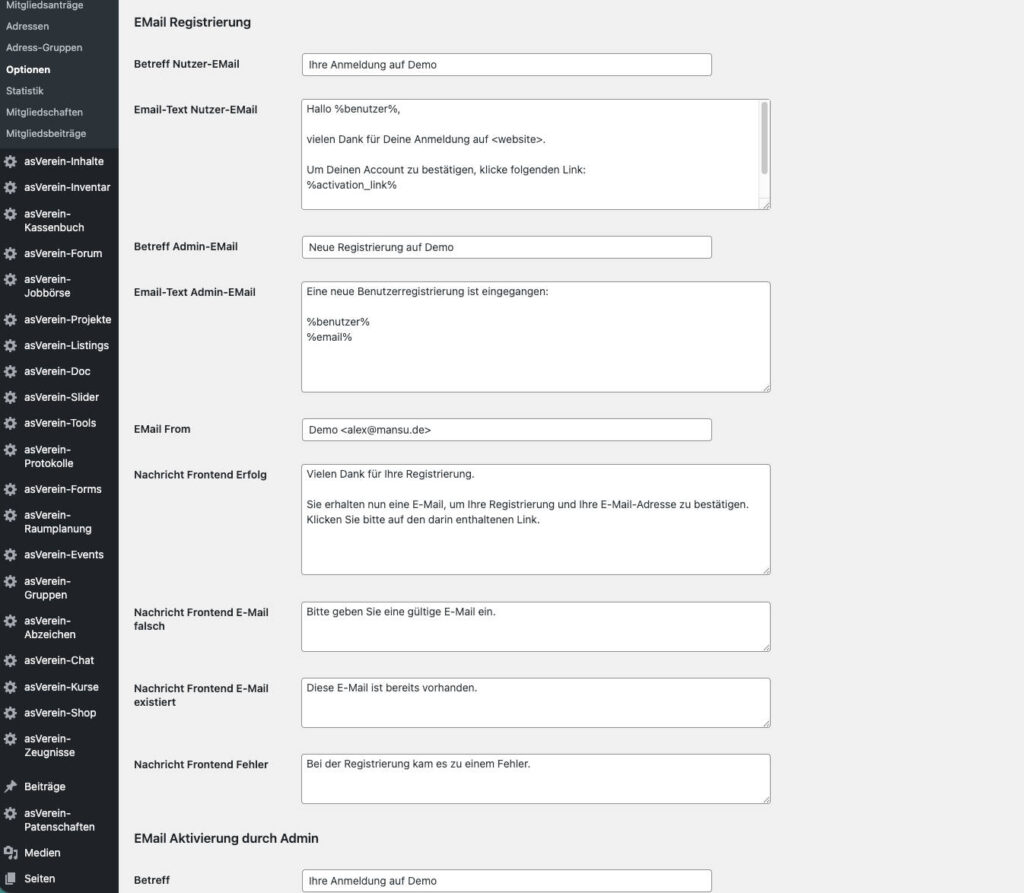Click the Betreff Nutzer-EMail input field
The height and width of the screenshot is (893, 1024).
click(506, 65)
